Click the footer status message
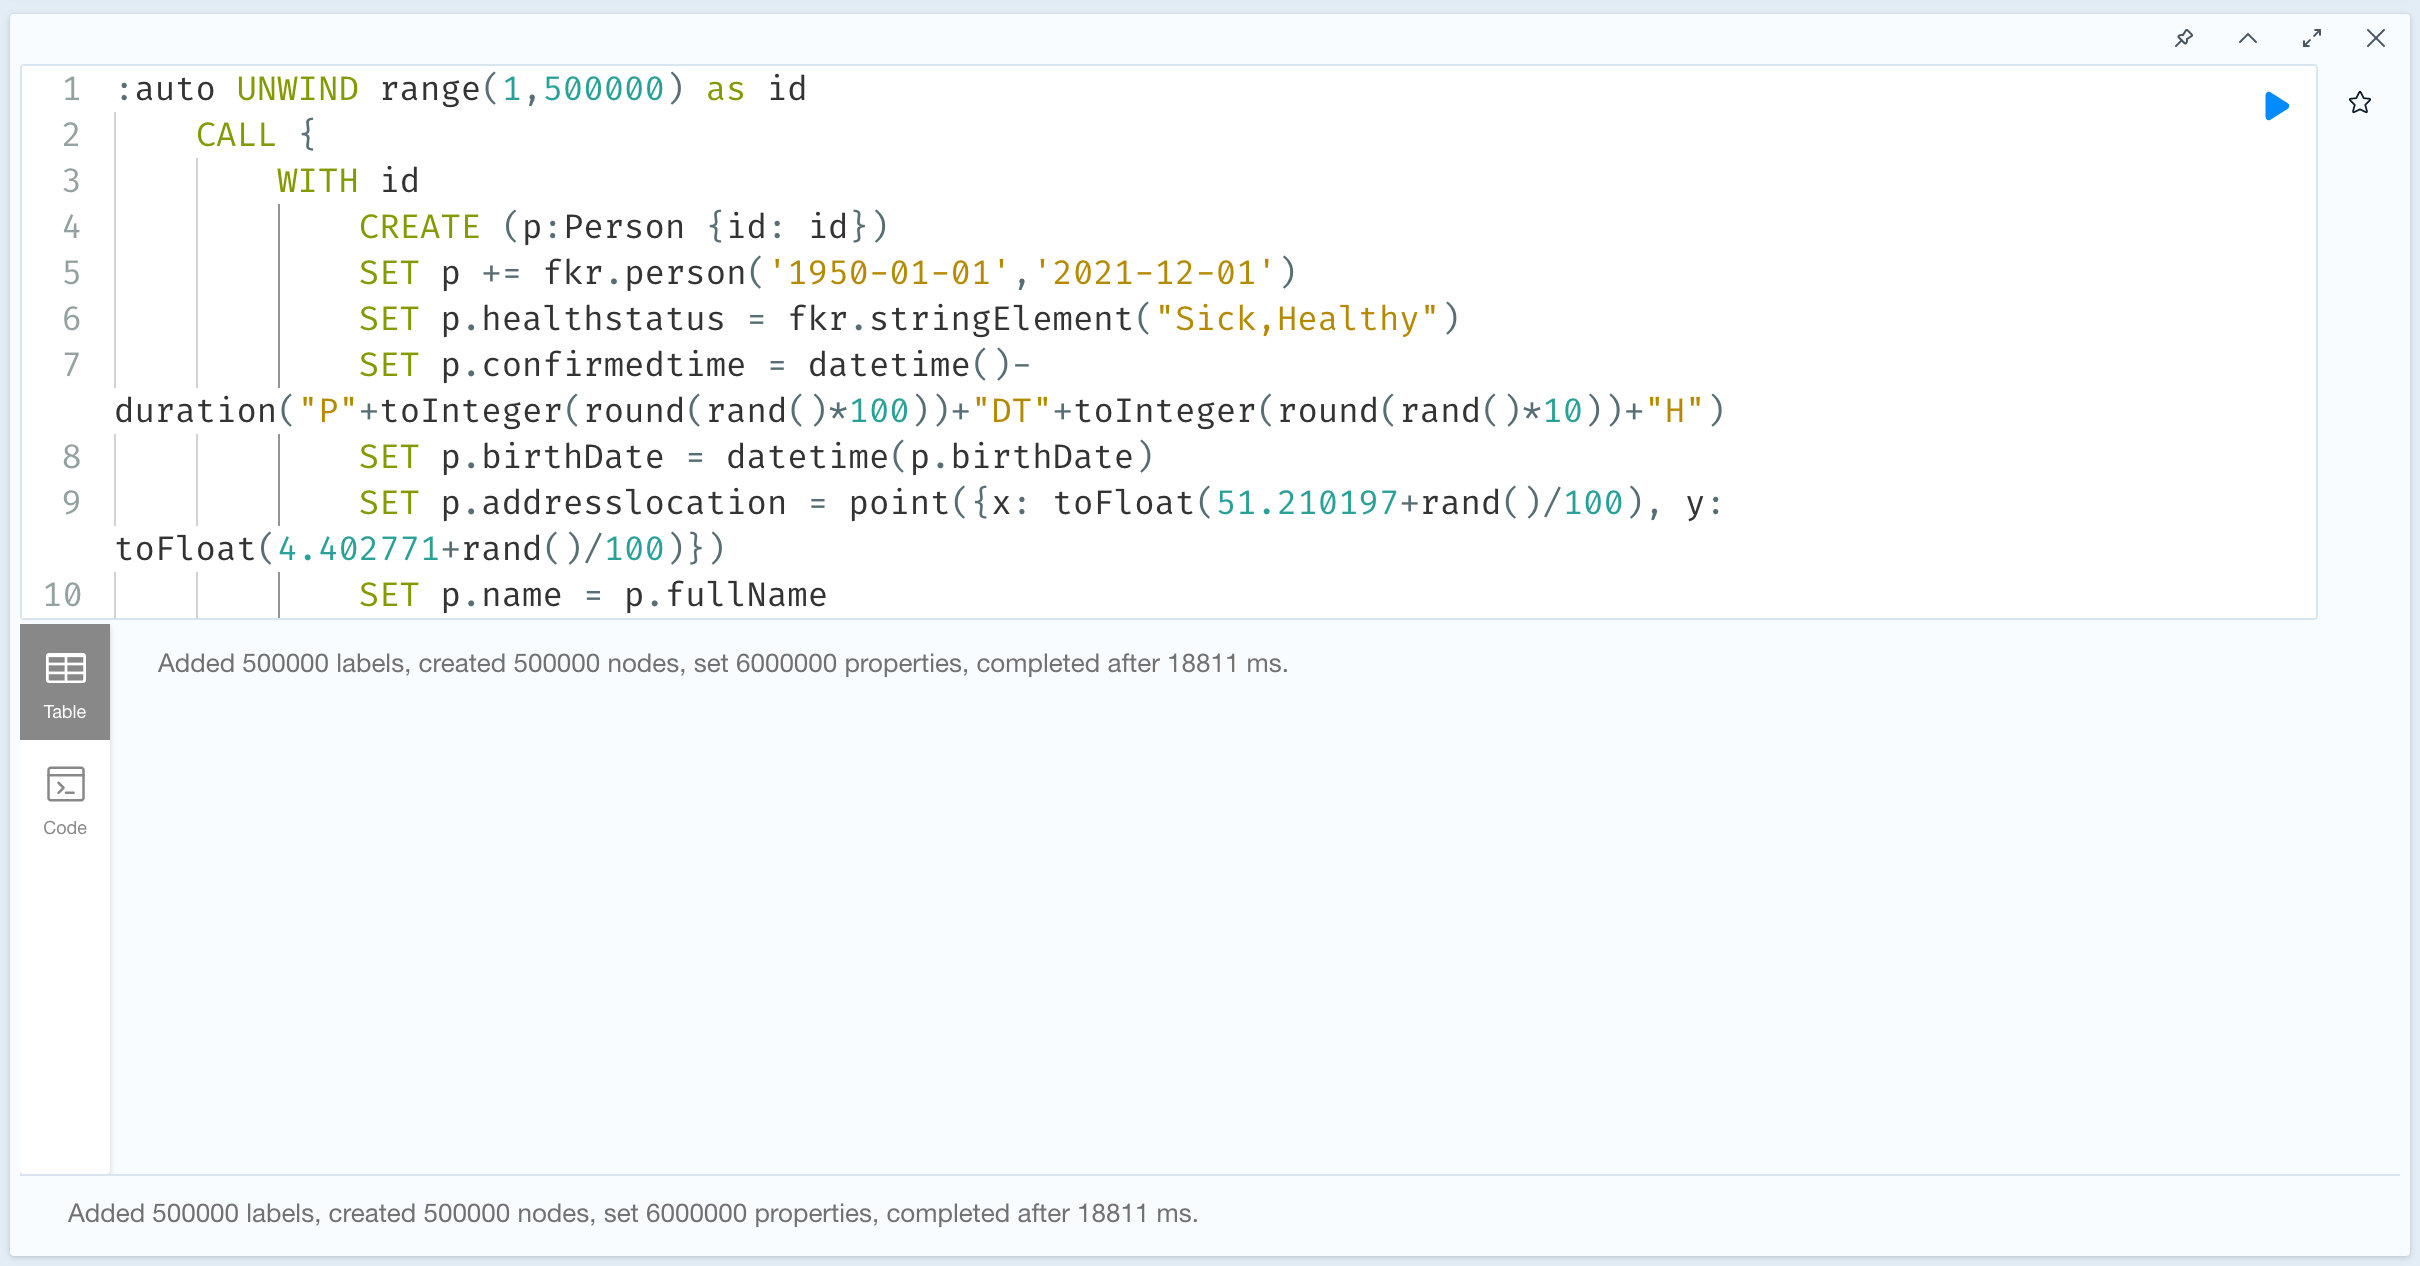Screen dimensions: 2420x1266 coord(632,1213)
